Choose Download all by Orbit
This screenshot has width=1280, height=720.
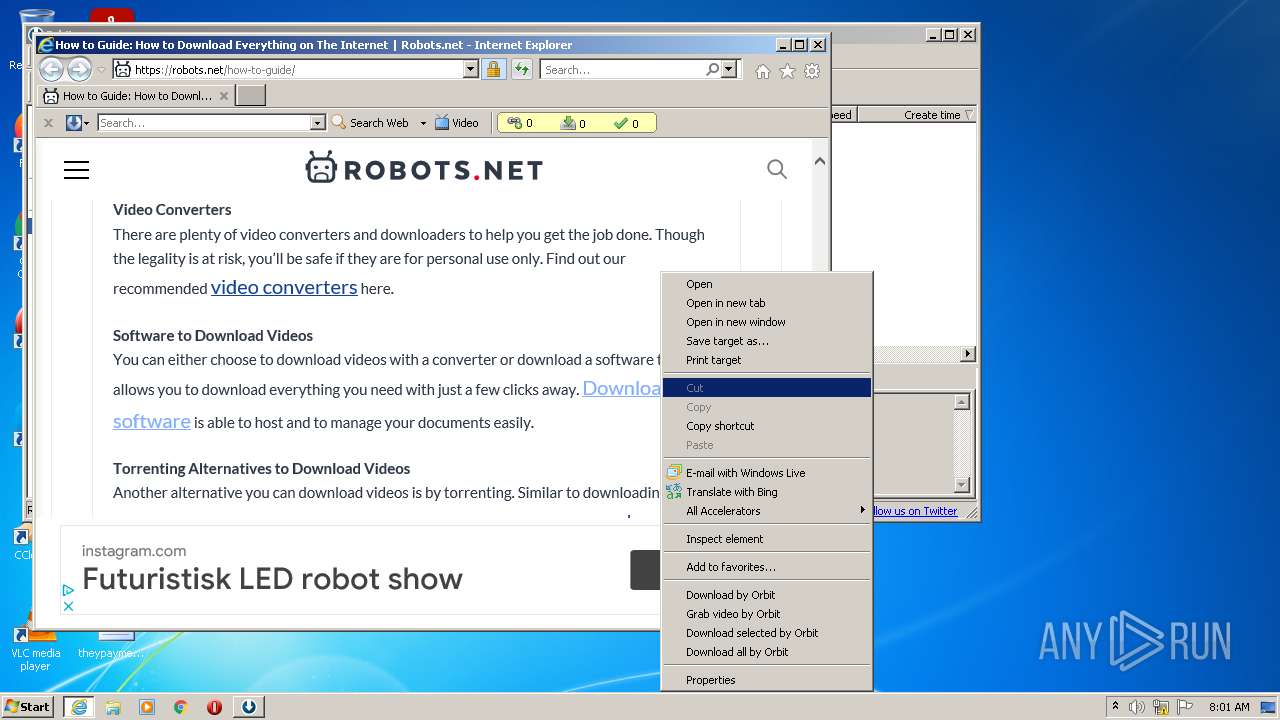[x=767, y=652]
